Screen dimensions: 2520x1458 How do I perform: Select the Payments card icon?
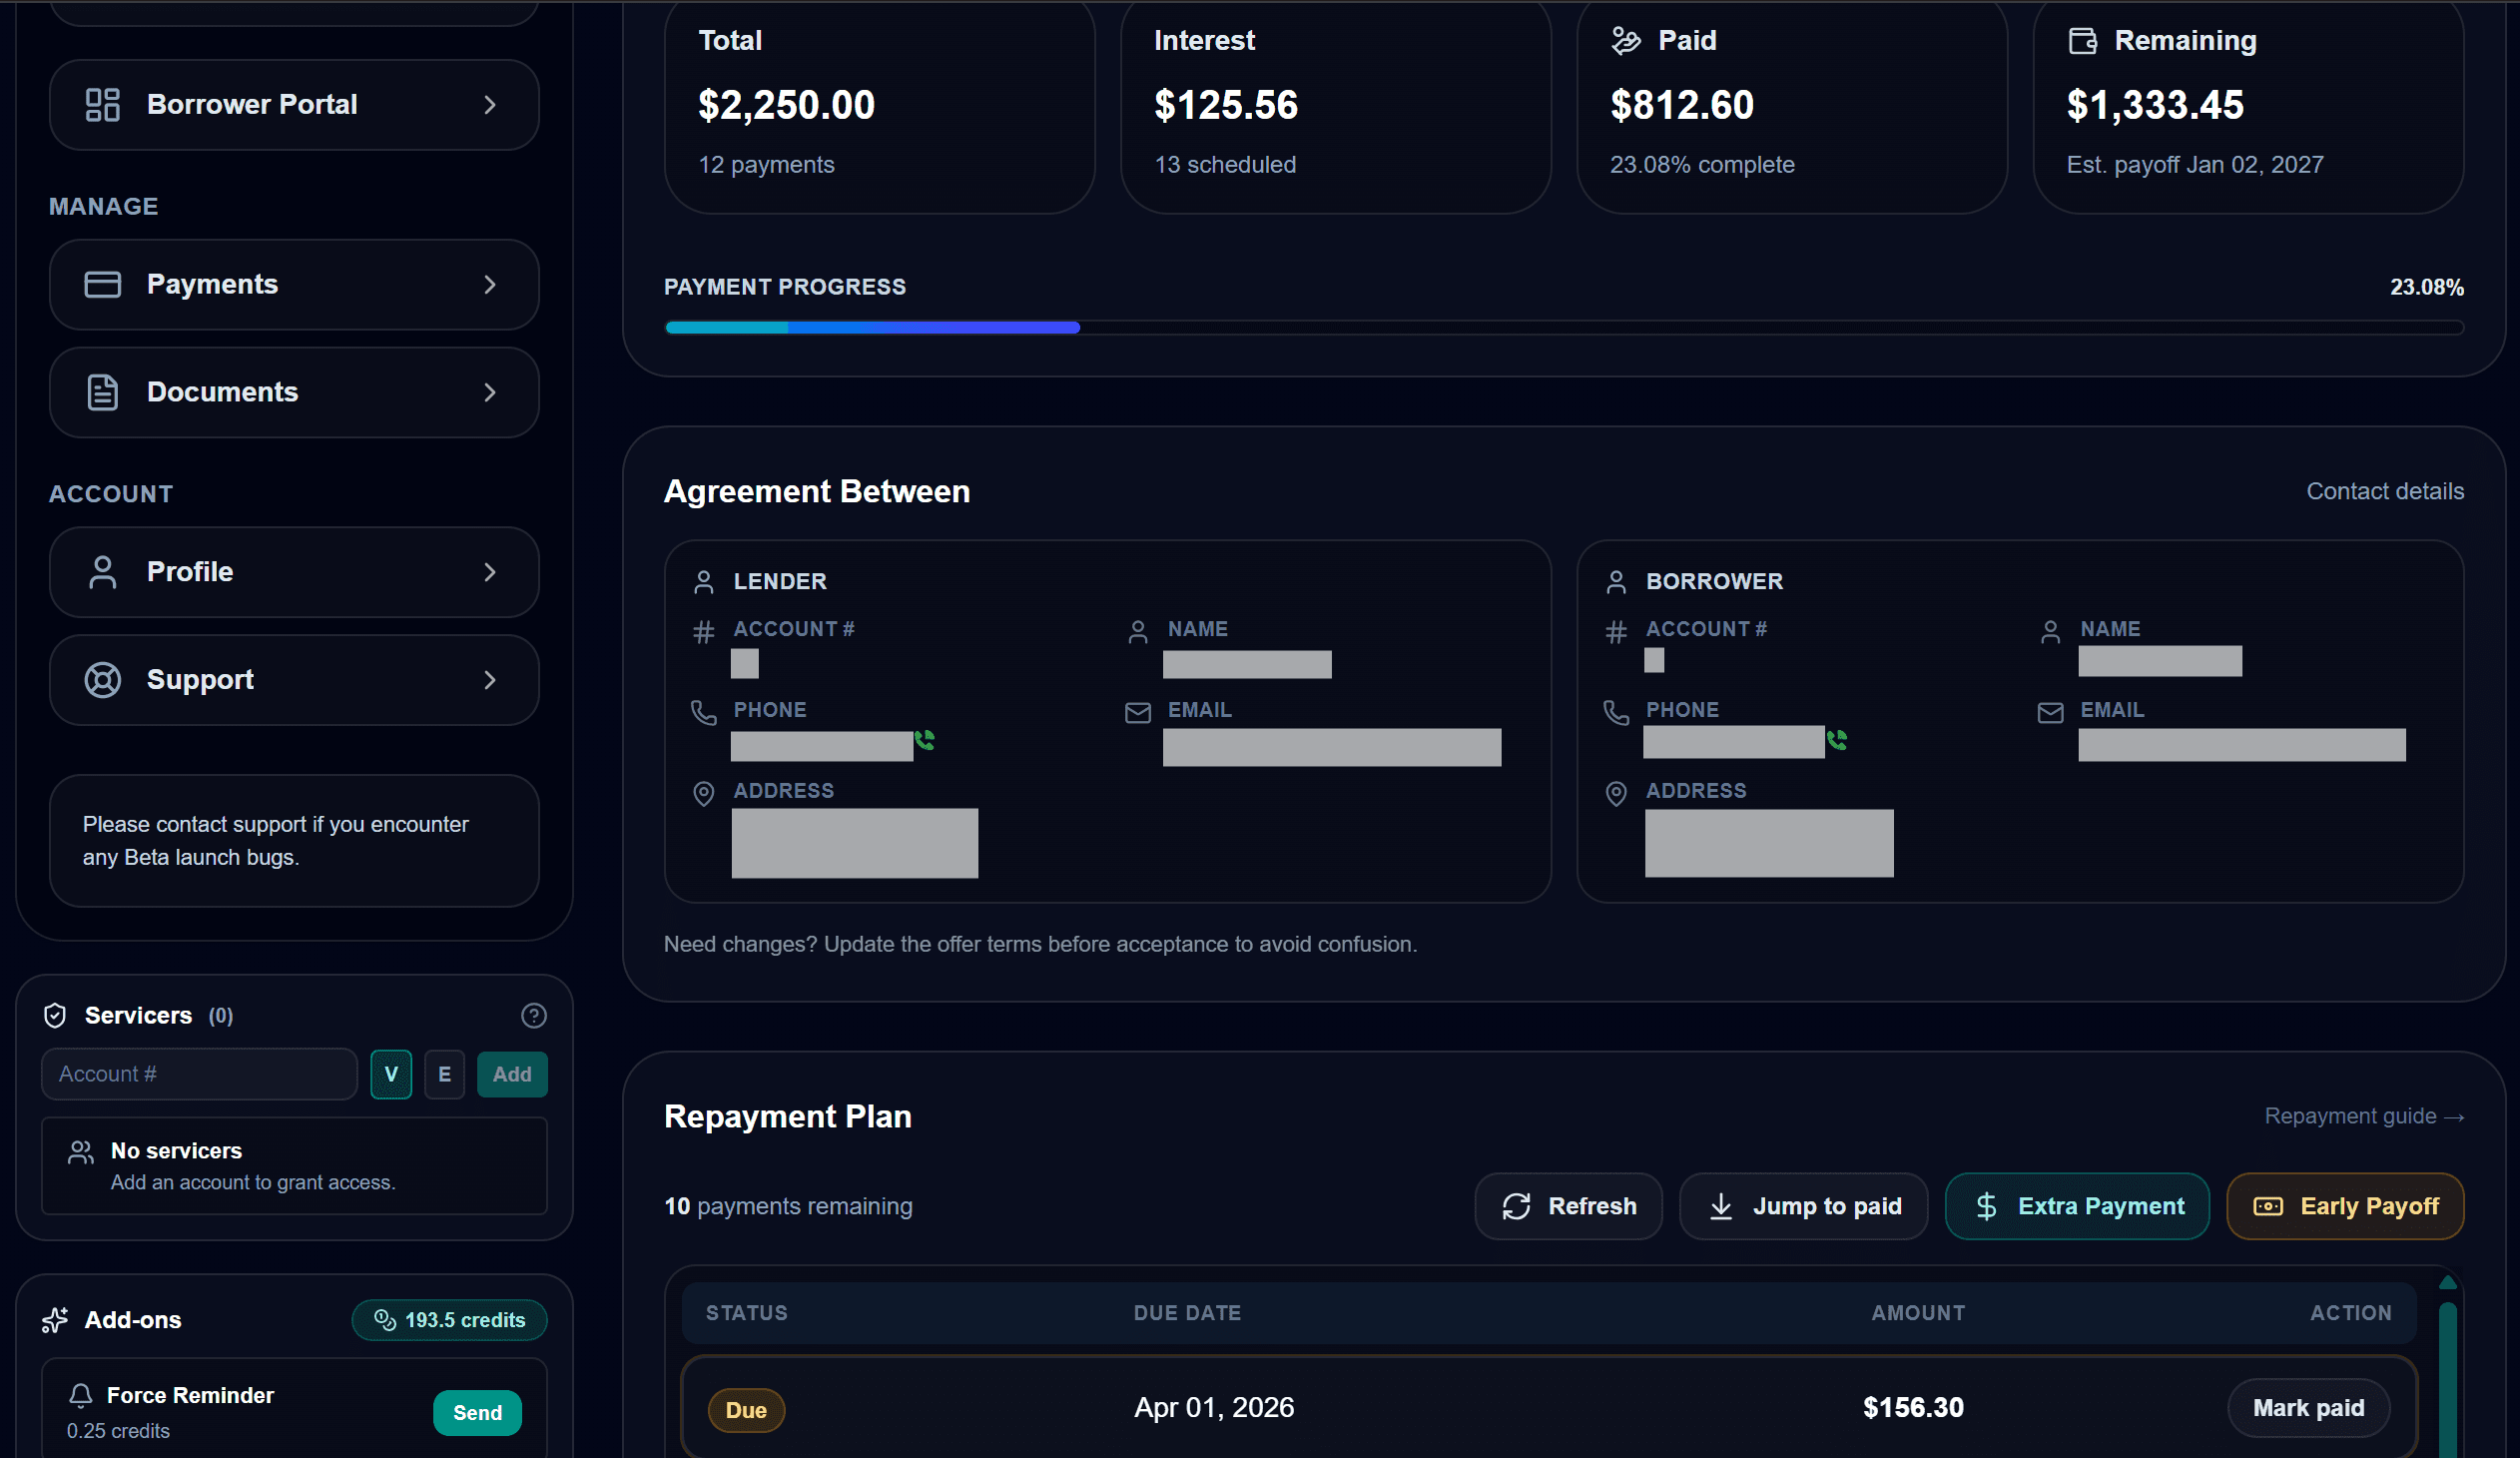click(102, 284)
